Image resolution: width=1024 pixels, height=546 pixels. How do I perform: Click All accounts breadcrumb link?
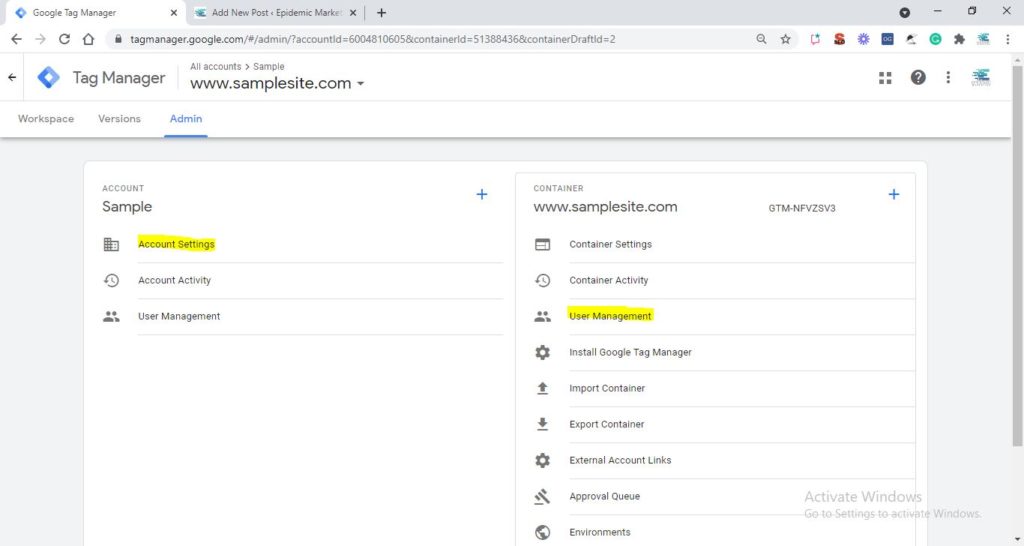tap(216, 67)
